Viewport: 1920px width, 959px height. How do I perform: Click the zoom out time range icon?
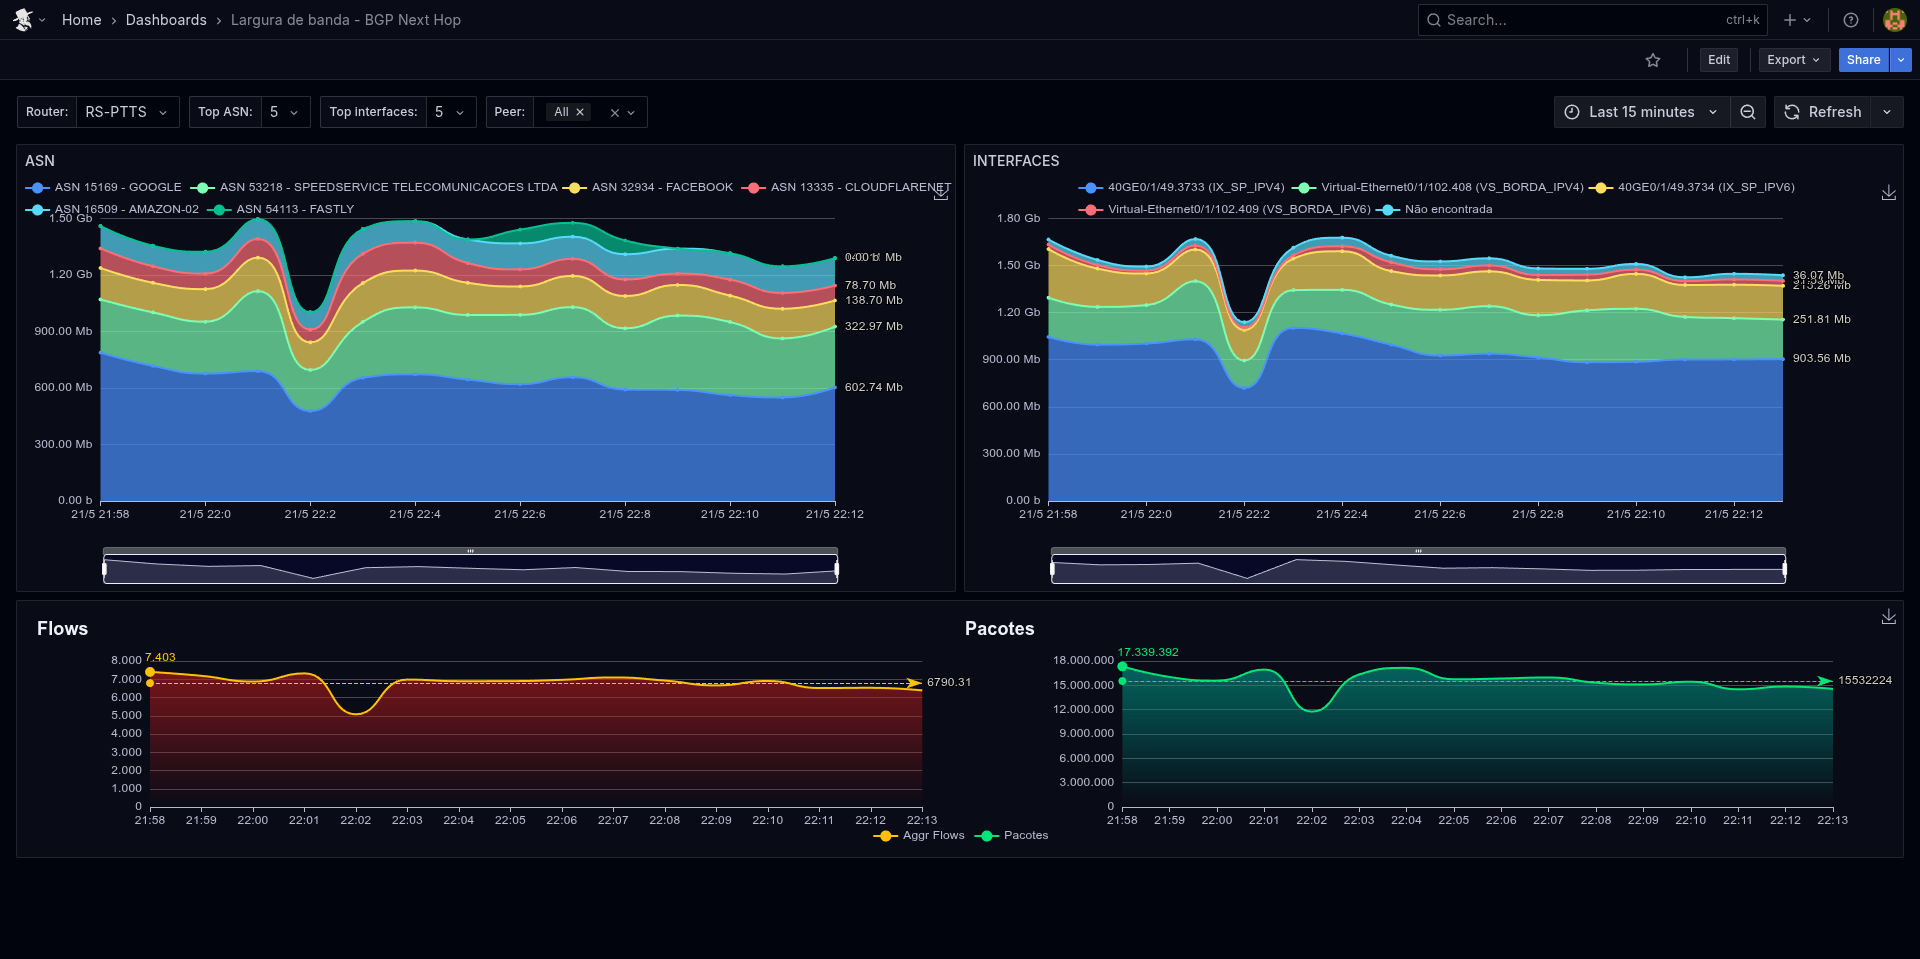[x=1748, y=112]
